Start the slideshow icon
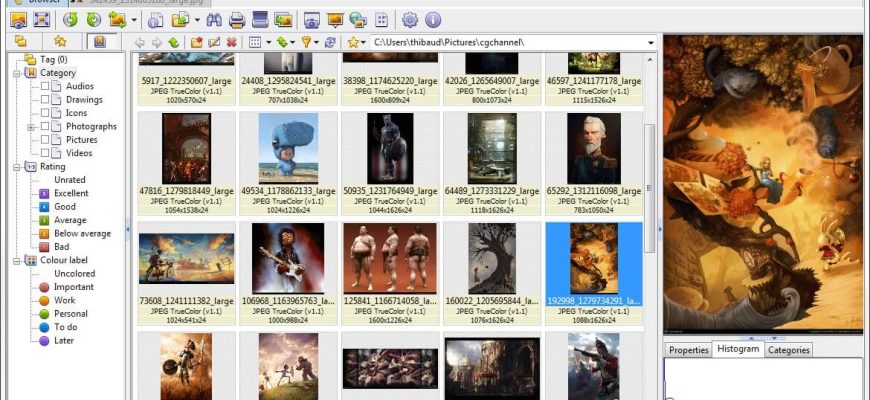 click(335, 21)
